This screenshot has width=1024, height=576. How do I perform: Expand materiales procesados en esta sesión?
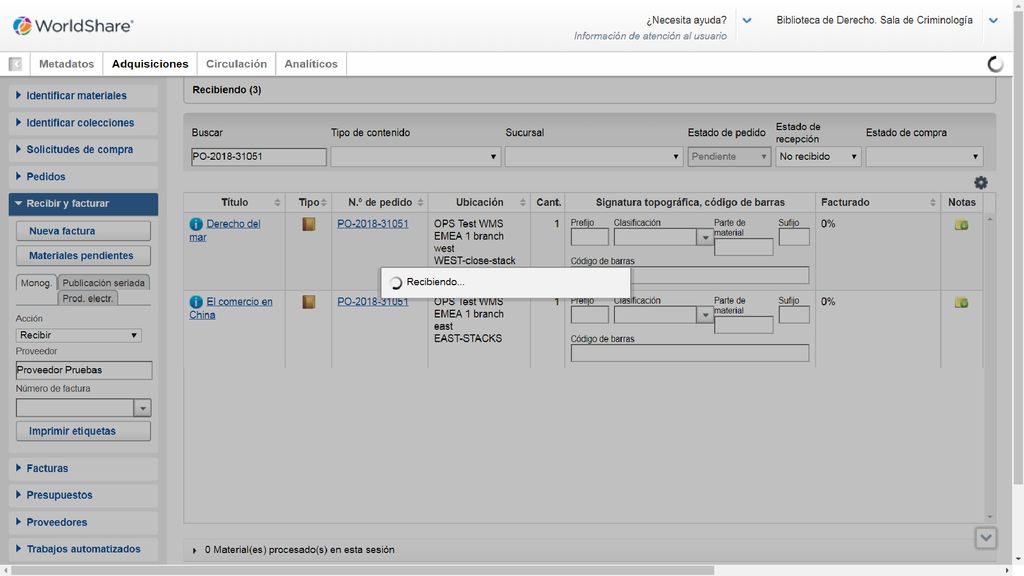195,551
